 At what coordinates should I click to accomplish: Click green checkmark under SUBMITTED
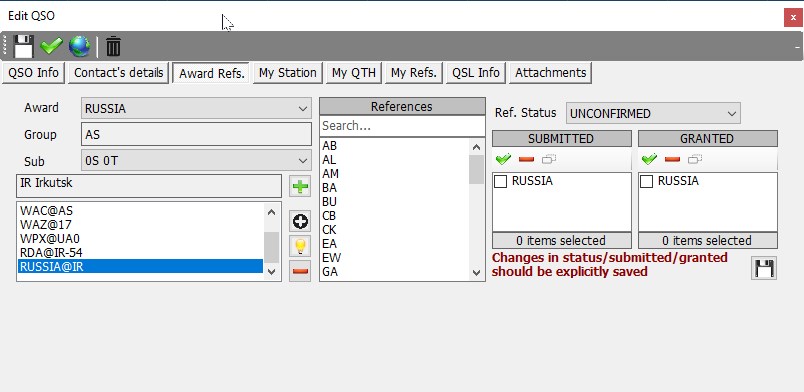coord(504,160)
